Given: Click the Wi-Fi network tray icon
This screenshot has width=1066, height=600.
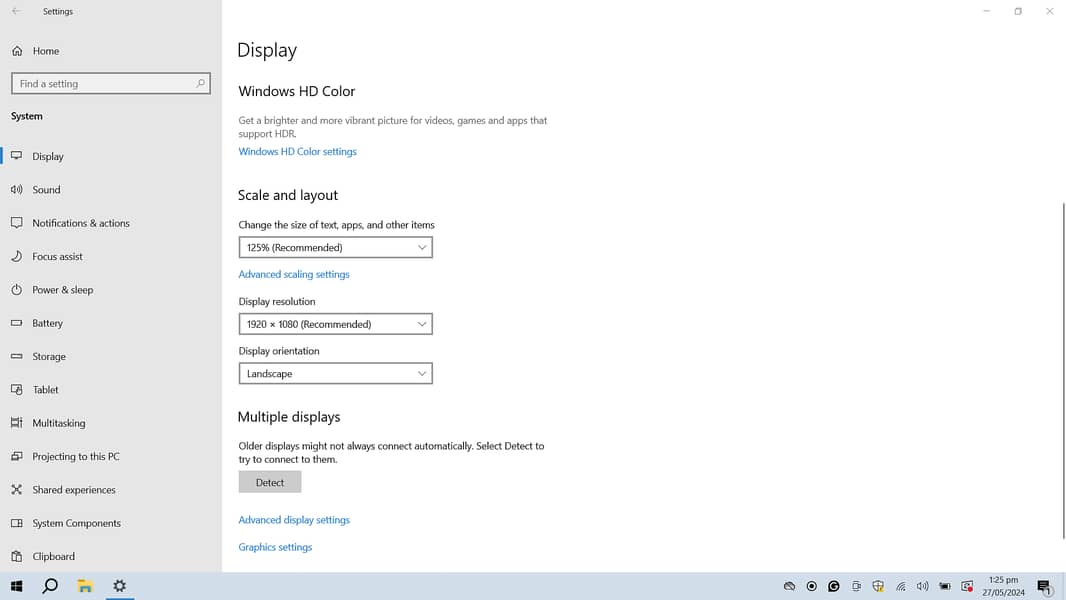Looking at the screenshot, I should 900,587.
